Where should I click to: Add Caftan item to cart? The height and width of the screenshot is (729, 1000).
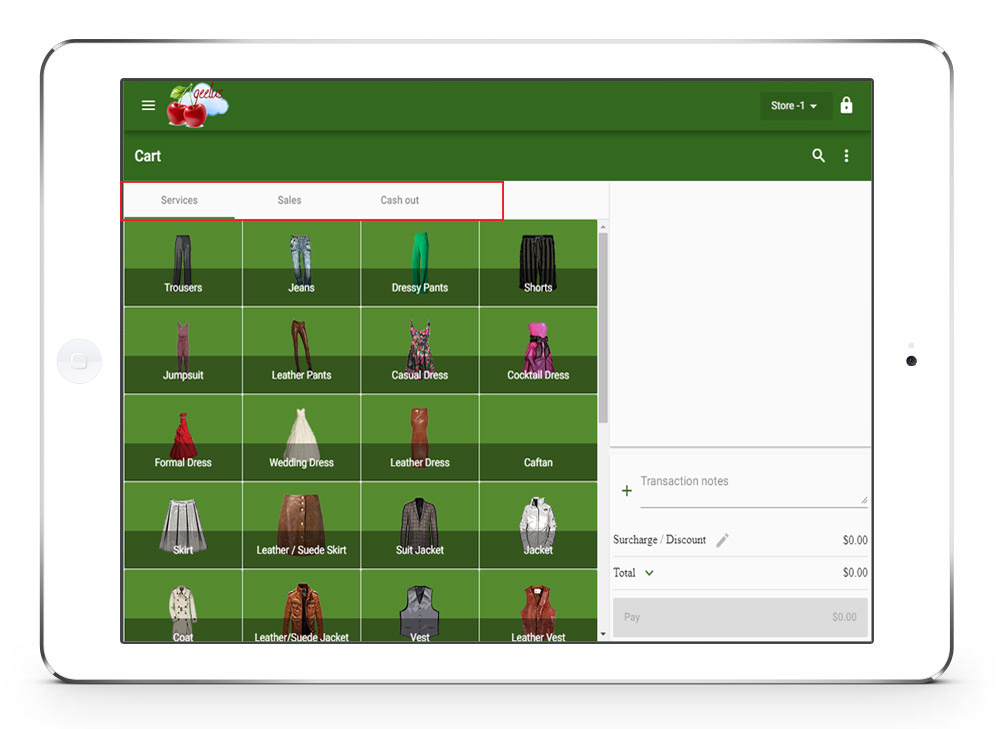[x=538, y=438]
